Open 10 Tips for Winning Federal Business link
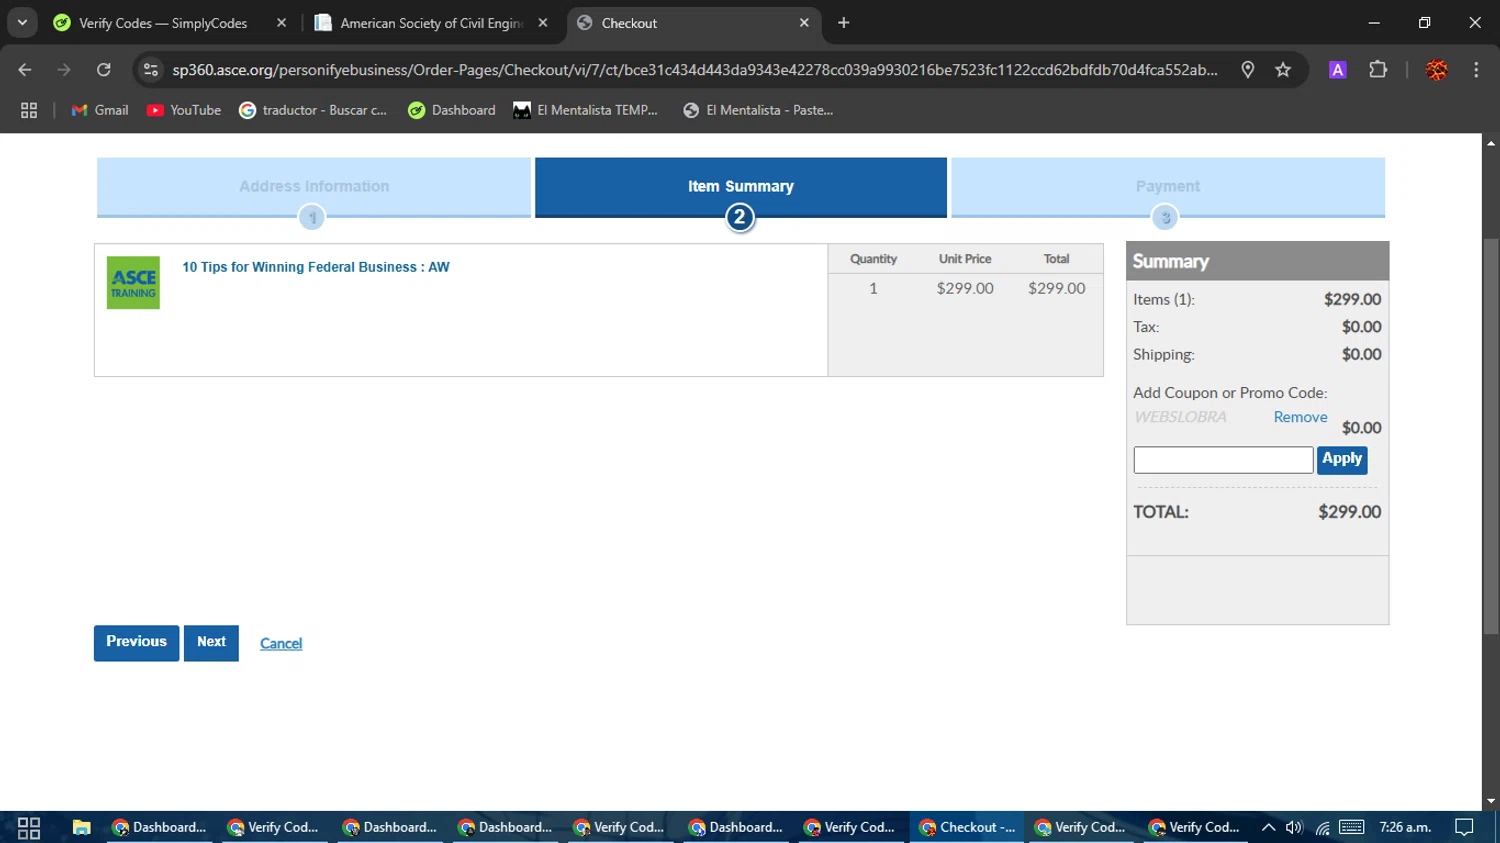The height and width of the screenshot is (843, 1500). pyautogui.click(x=316, y=267)
